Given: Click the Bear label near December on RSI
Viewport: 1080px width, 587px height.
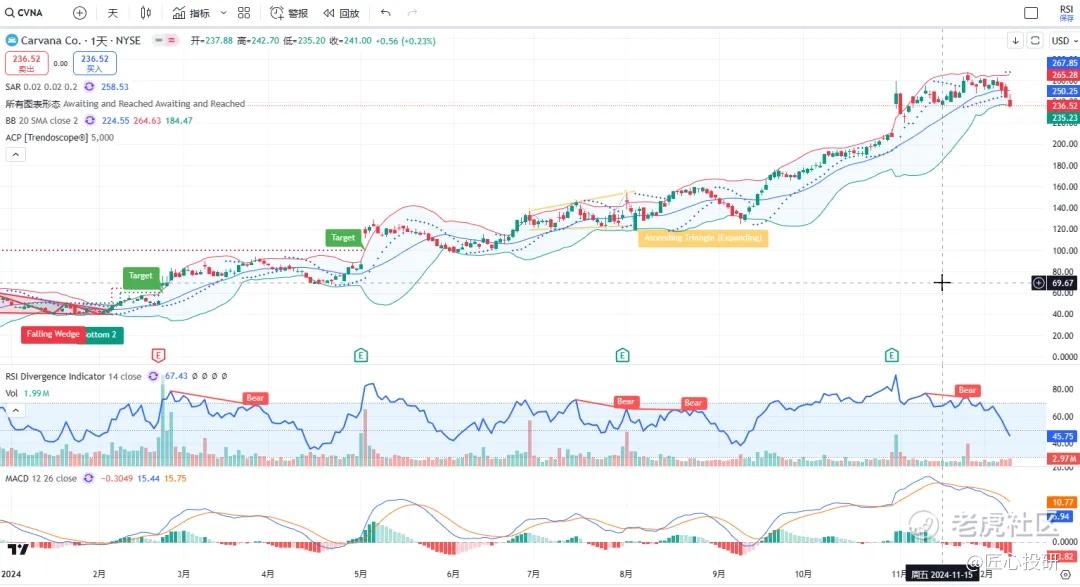Looking at the screenshot, I should [x=967, y=390].
